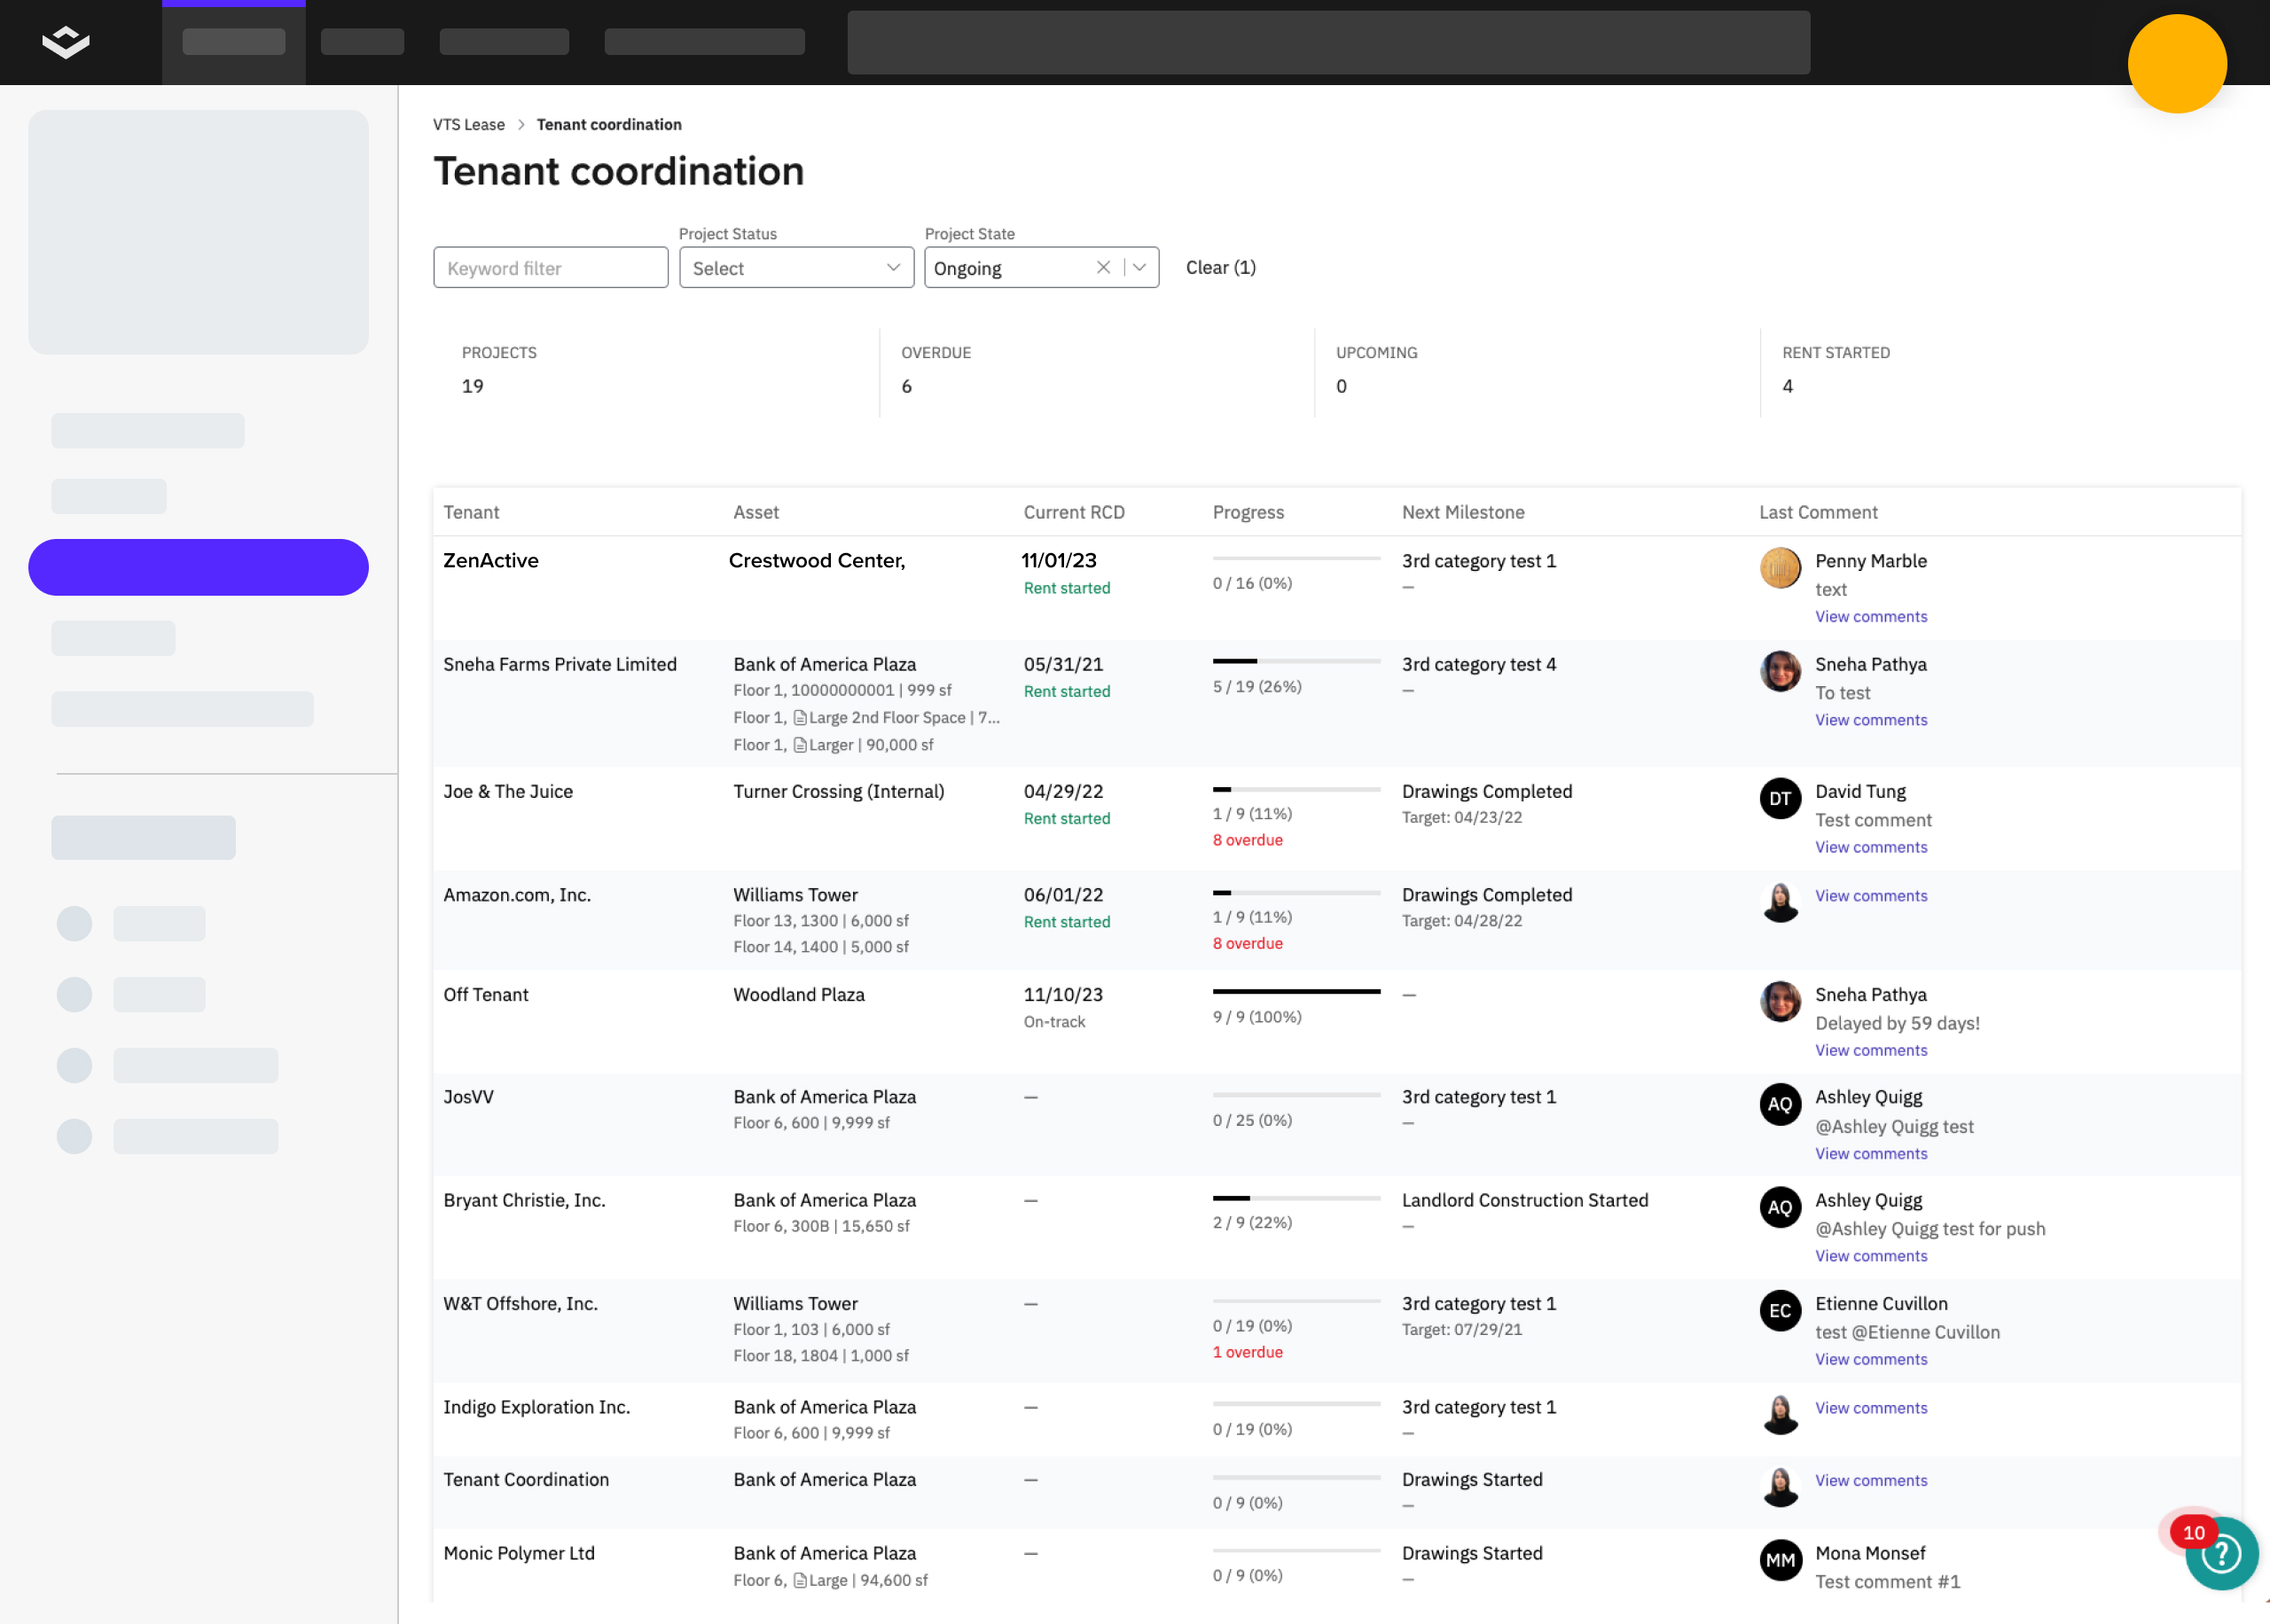The width and height of the screenshot is (2270, 1624).
Task: Click AQ avatar in Bryant Christie row
Action: point(1780,1207)
